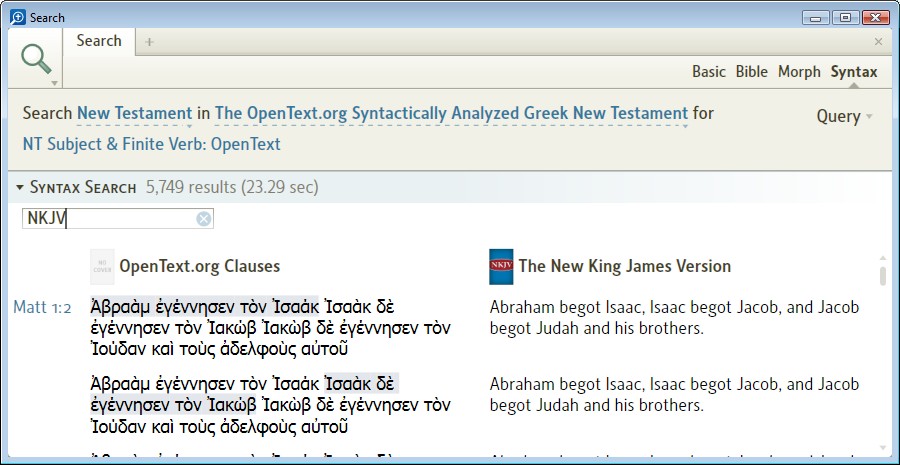This screenshot has height=465, width=900.
Task: Clear the NKJV text field
Action: (204, 219)
